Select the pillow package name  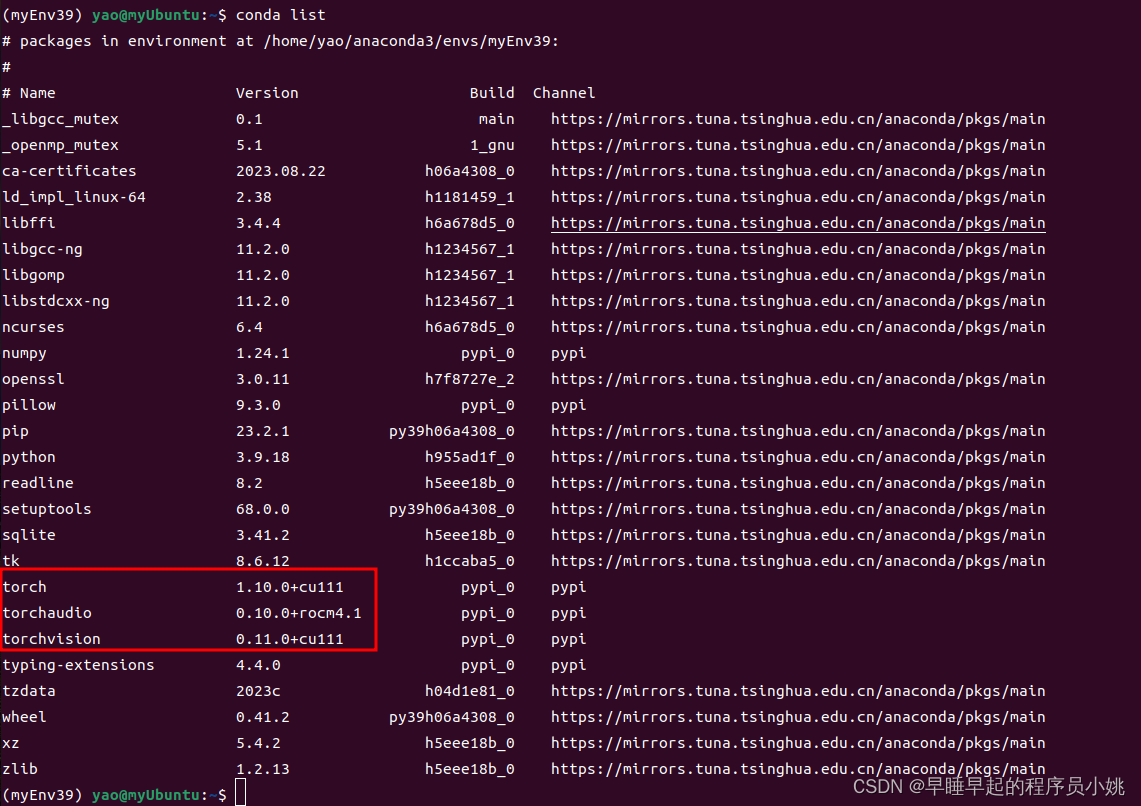(29, 404)
